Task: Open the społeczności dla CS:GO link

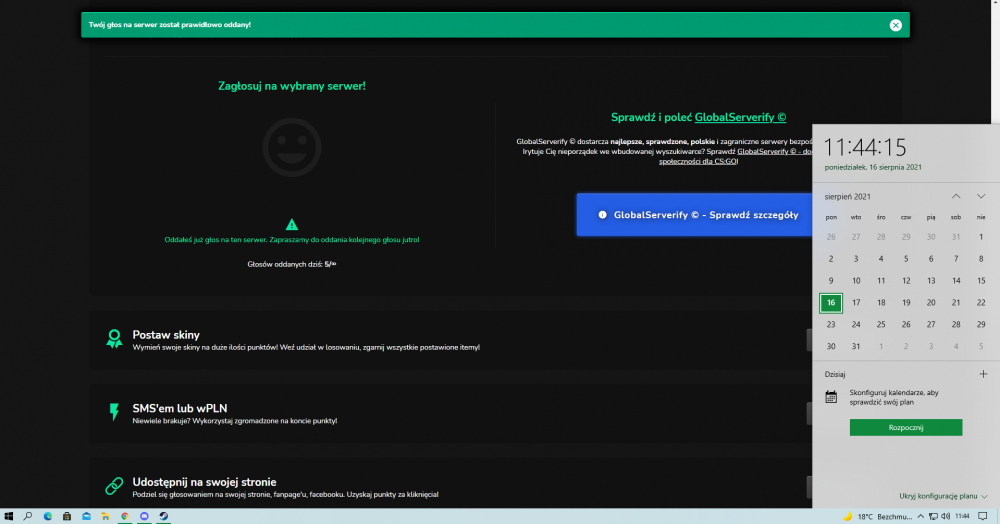Action: coord(698,161)
